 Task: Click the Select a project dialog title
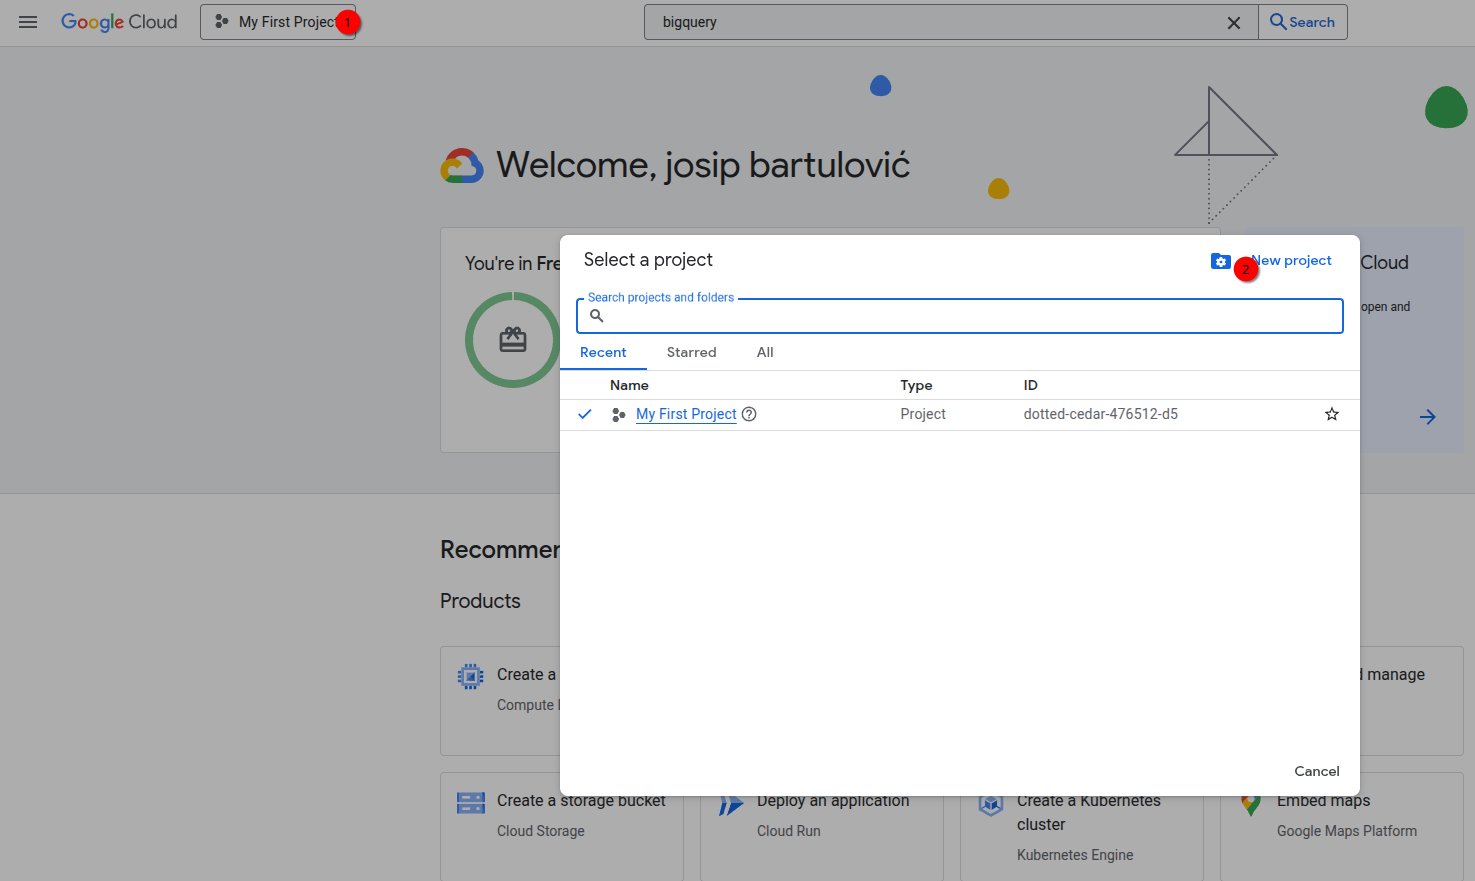click(x=648, y=260)
